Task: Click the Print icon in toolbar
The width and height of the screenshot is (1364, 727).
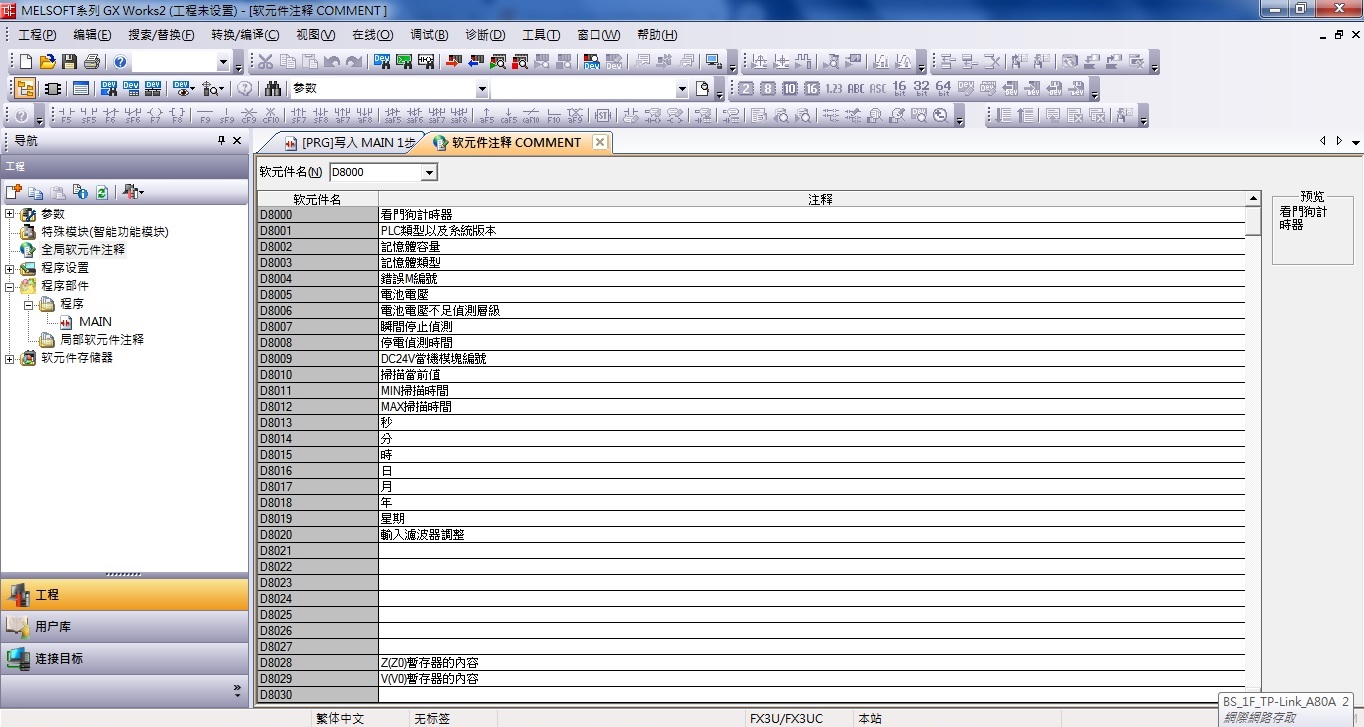Action: [x=92, y=62]
